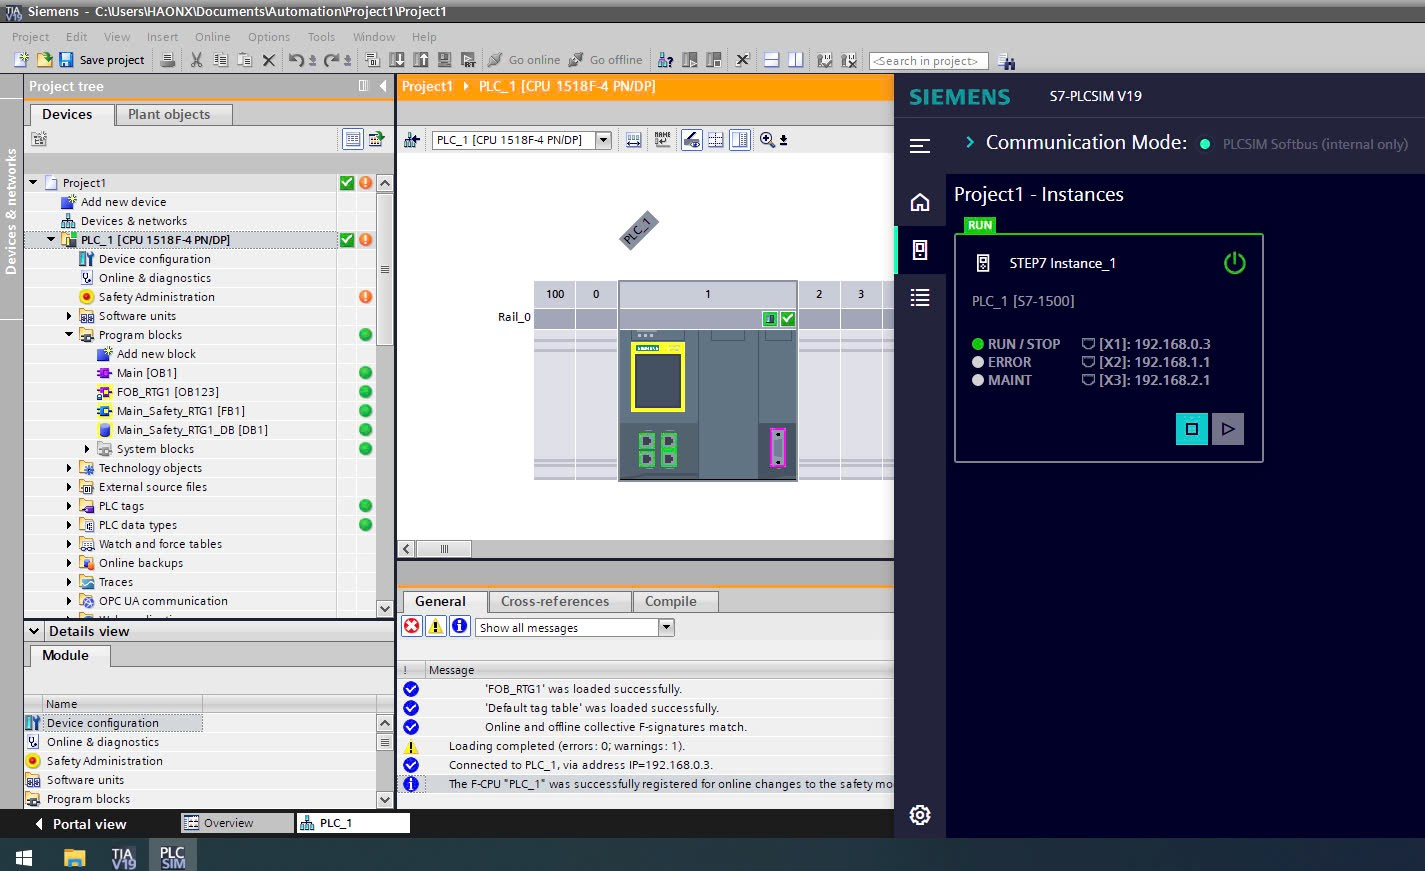Image resolution: width=1425 pixels, height=871 pixels.
Task: Click the zoom magnifier in device view
Action: pyautogui.click(x=767, y=140)
